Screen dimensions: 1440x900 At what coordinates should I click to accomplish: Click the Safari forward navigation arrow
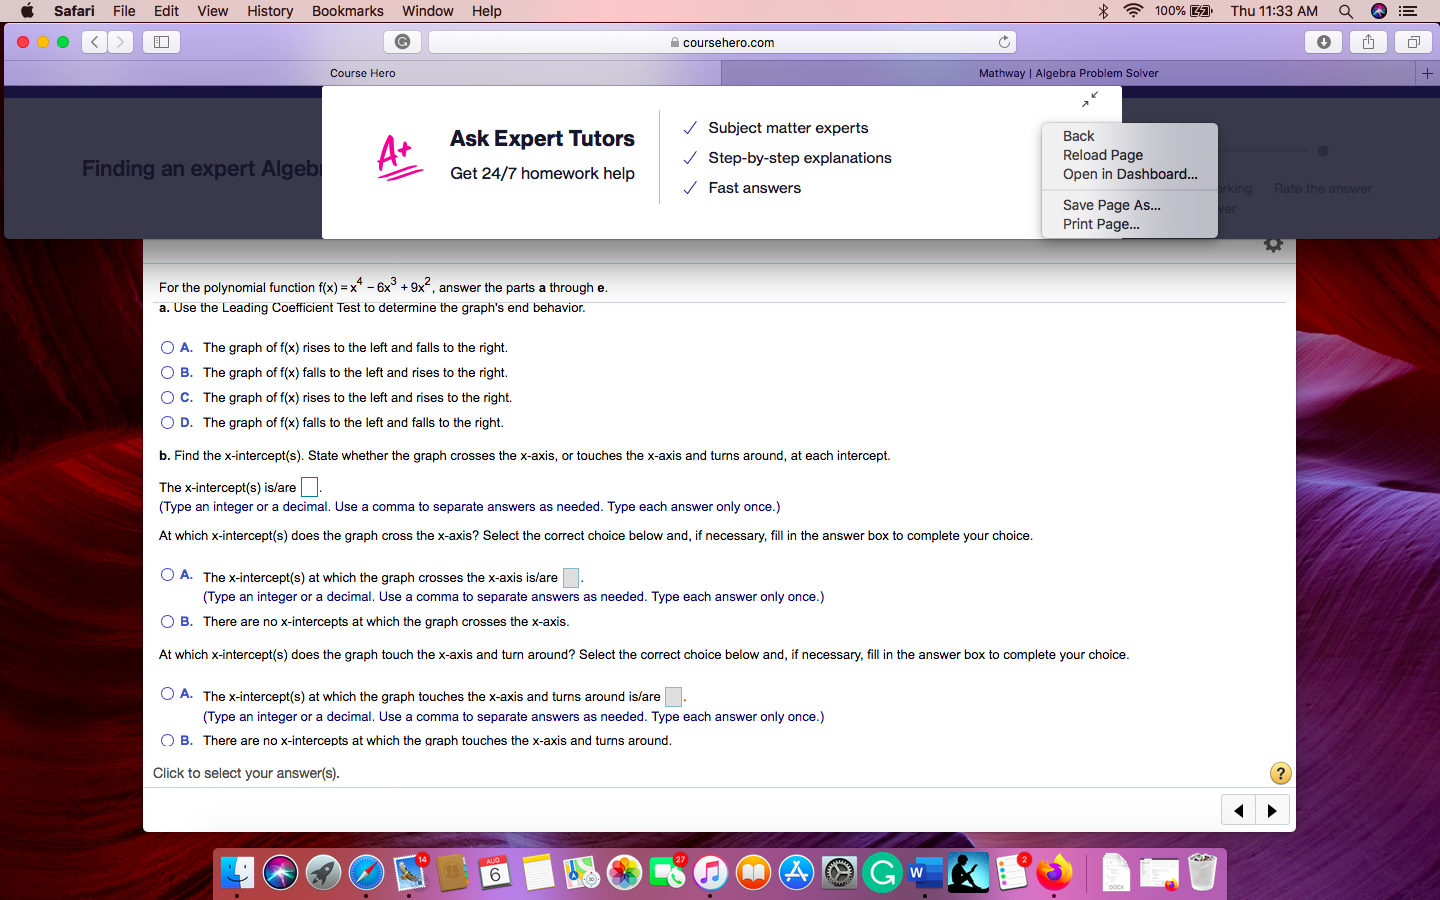point(120,42)
